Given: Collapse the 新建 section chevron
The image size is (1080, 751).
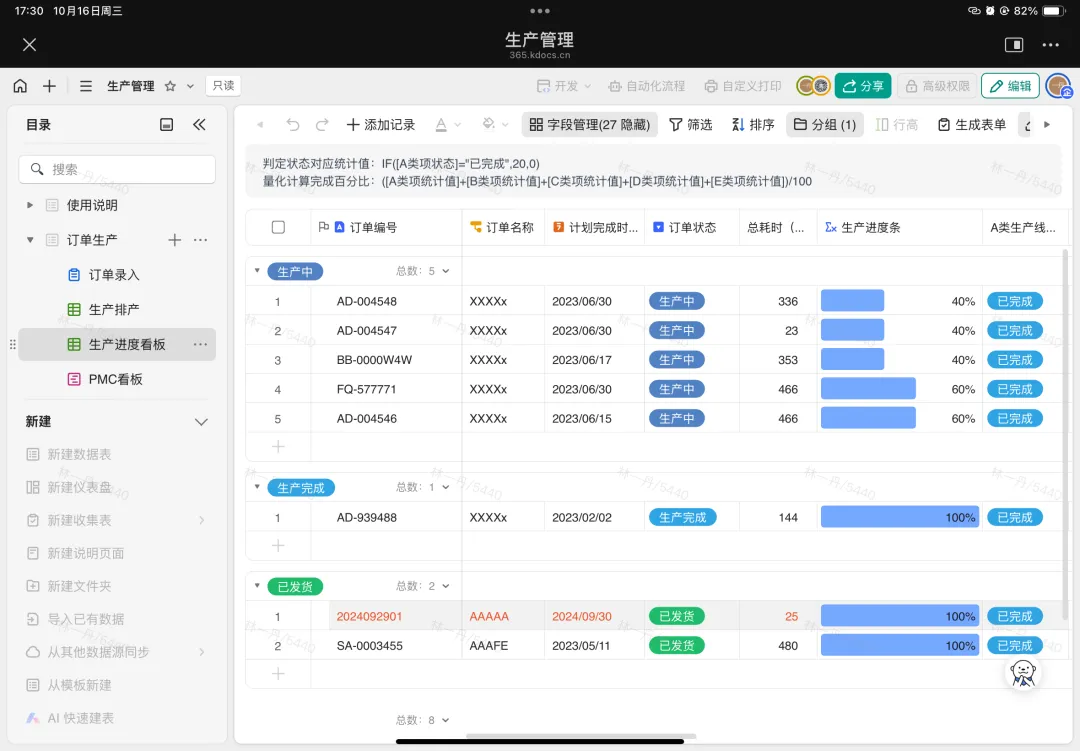Looking at the screenshot, I should click(200, 422).
